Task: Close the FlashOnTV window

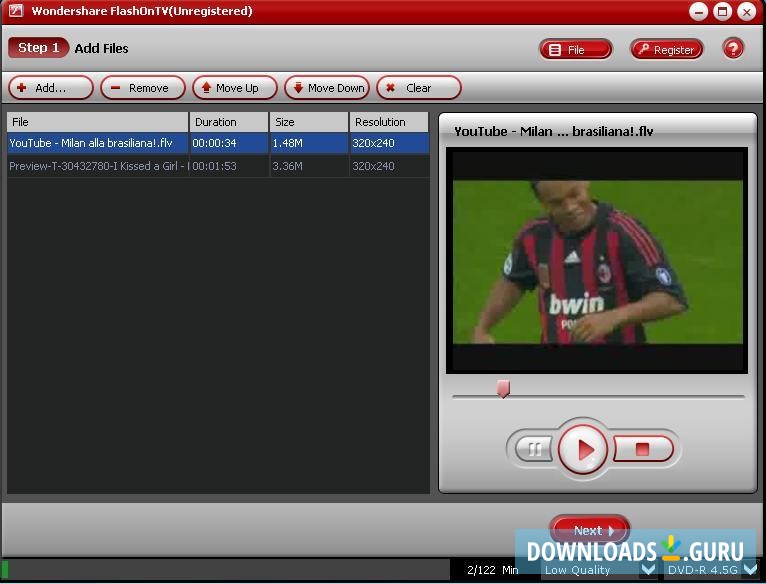Action: 746,12
